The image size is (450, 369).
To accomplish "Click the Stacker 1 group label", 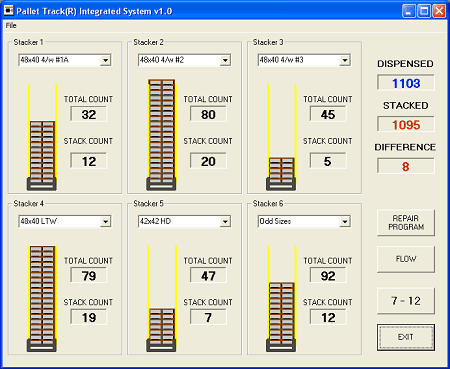I will click(28, 42).
